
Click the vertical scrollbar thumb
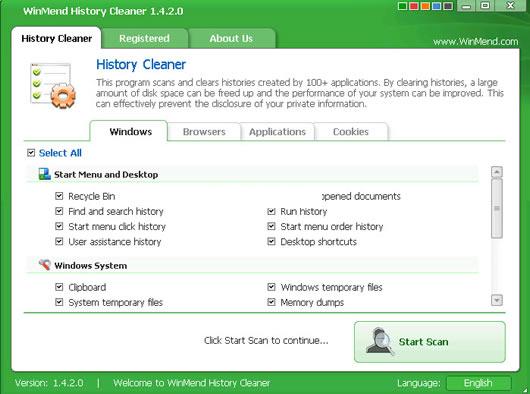pyautogui.click(x=497, y=208)
